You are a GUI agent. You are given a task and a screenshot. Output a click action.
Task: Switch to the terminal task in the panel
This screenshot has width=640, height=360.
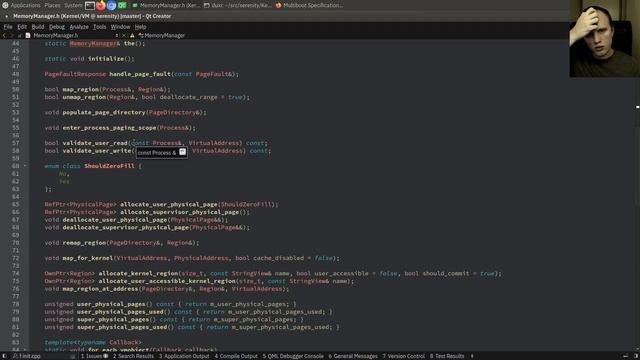click(x=238, y=5)
